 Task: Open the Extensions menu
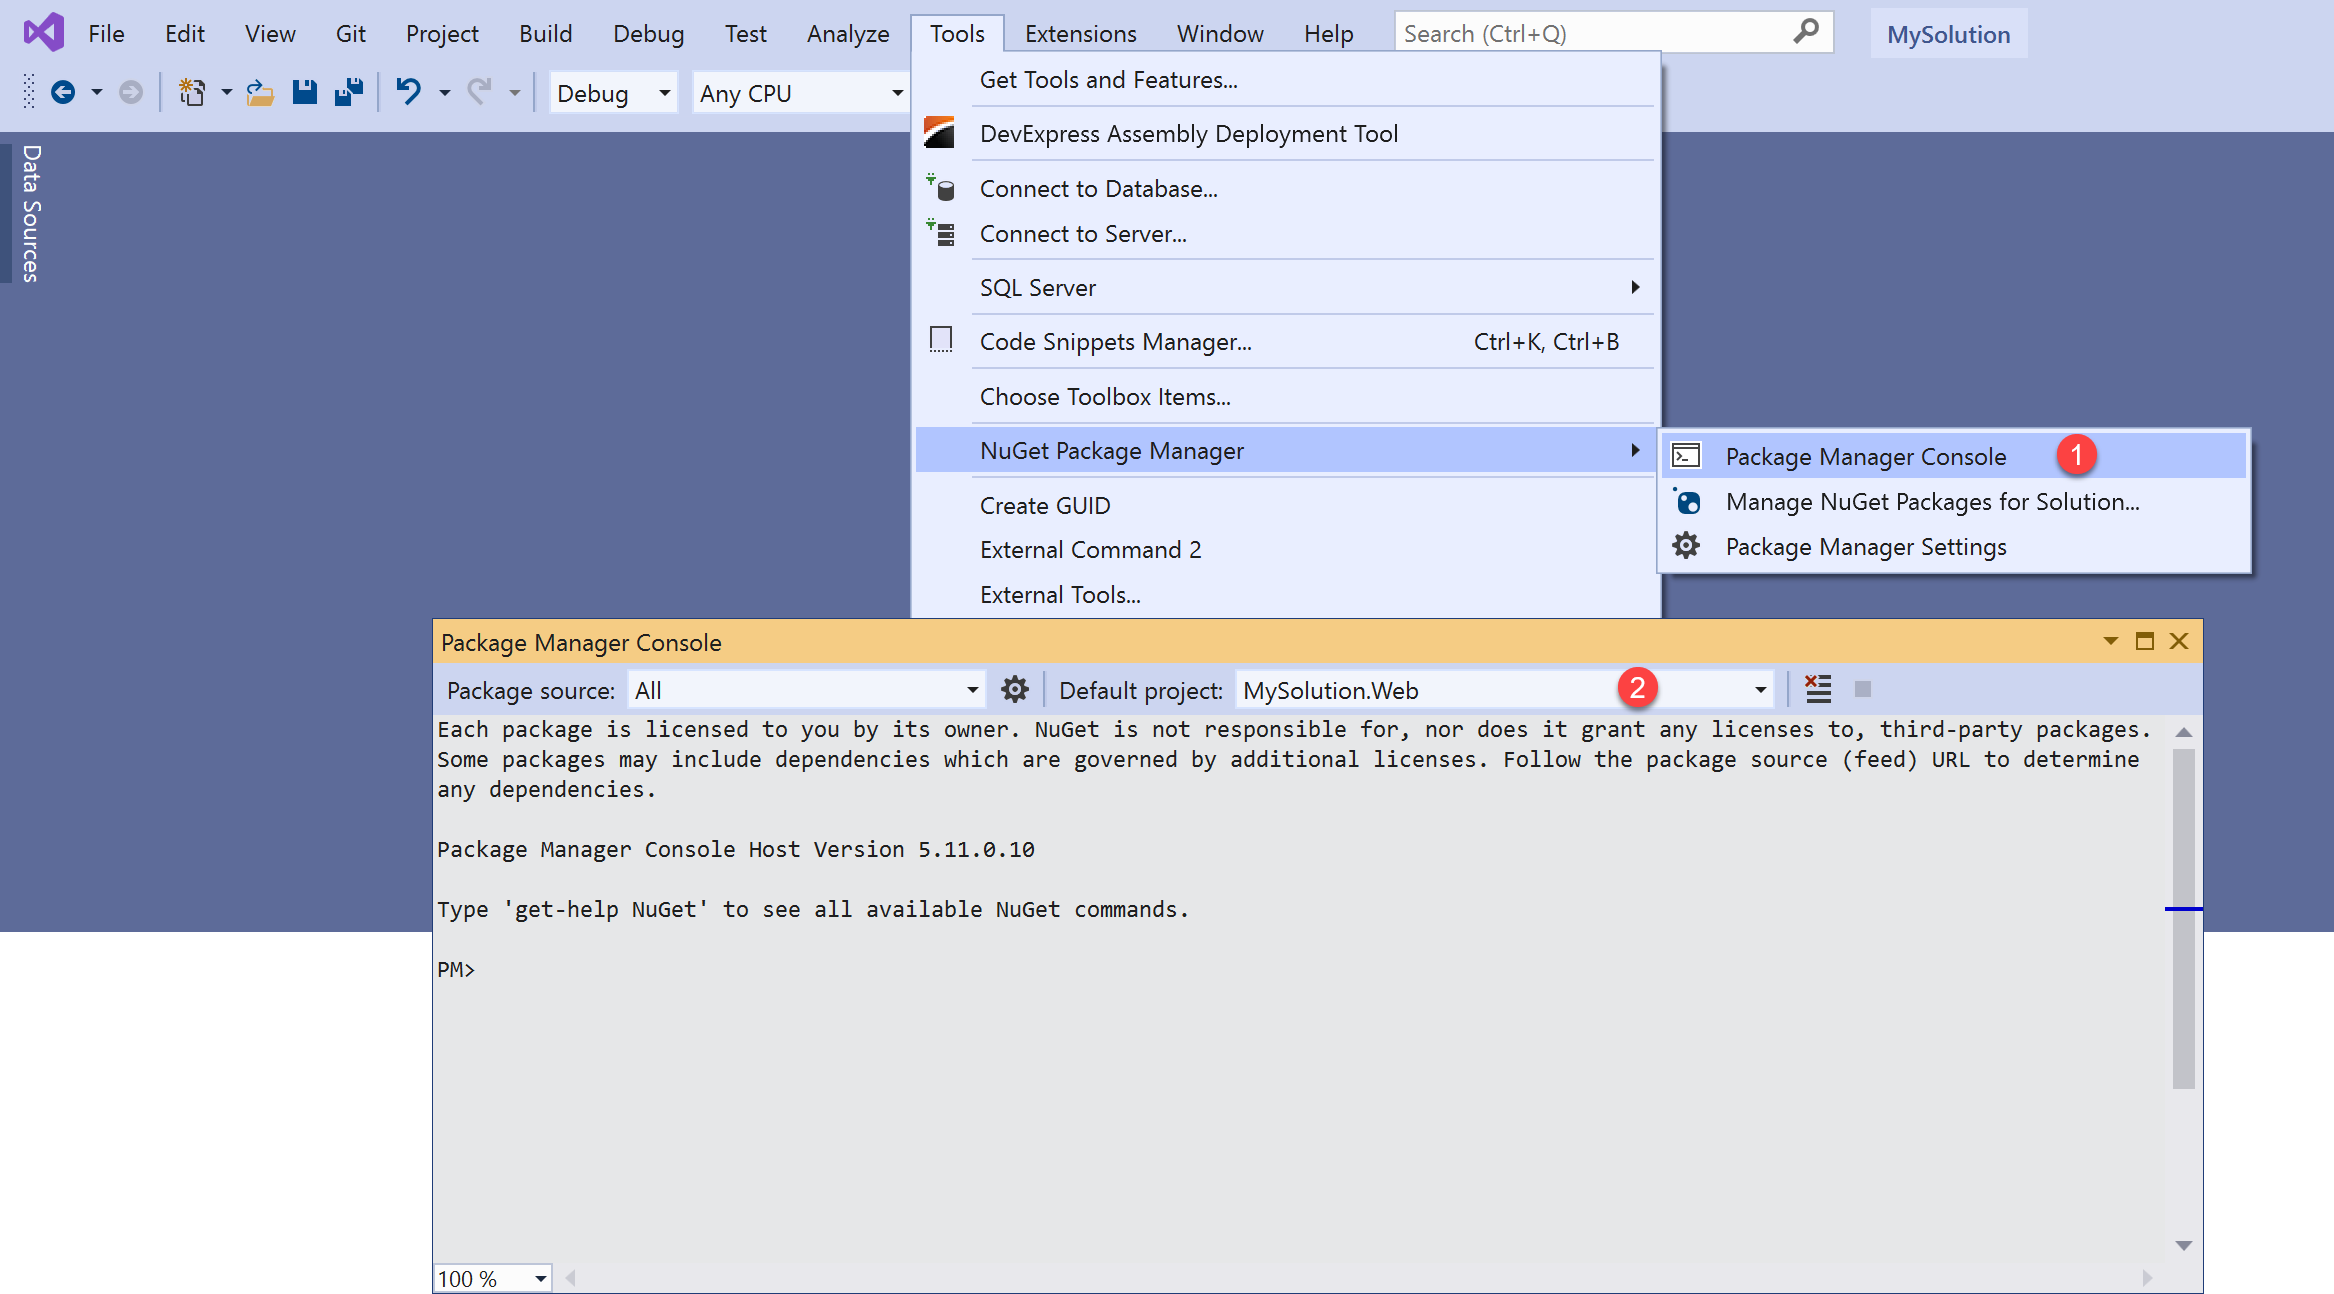pyautogui.click(x=1081, y=33)
